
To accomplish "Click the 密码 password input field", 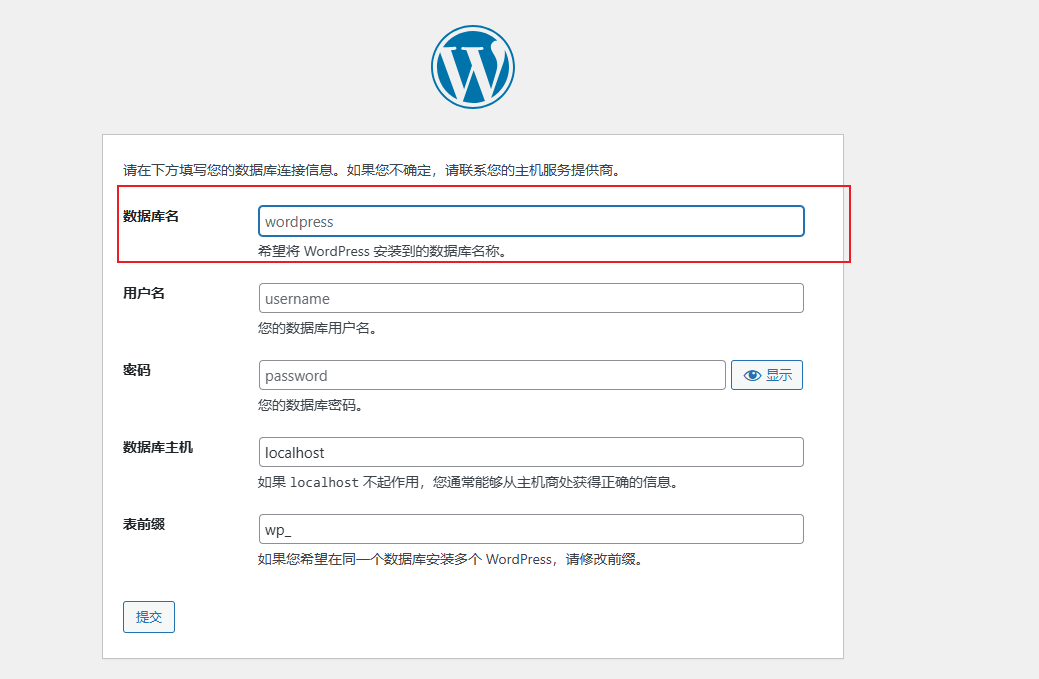I will click(x=492, y=375).
